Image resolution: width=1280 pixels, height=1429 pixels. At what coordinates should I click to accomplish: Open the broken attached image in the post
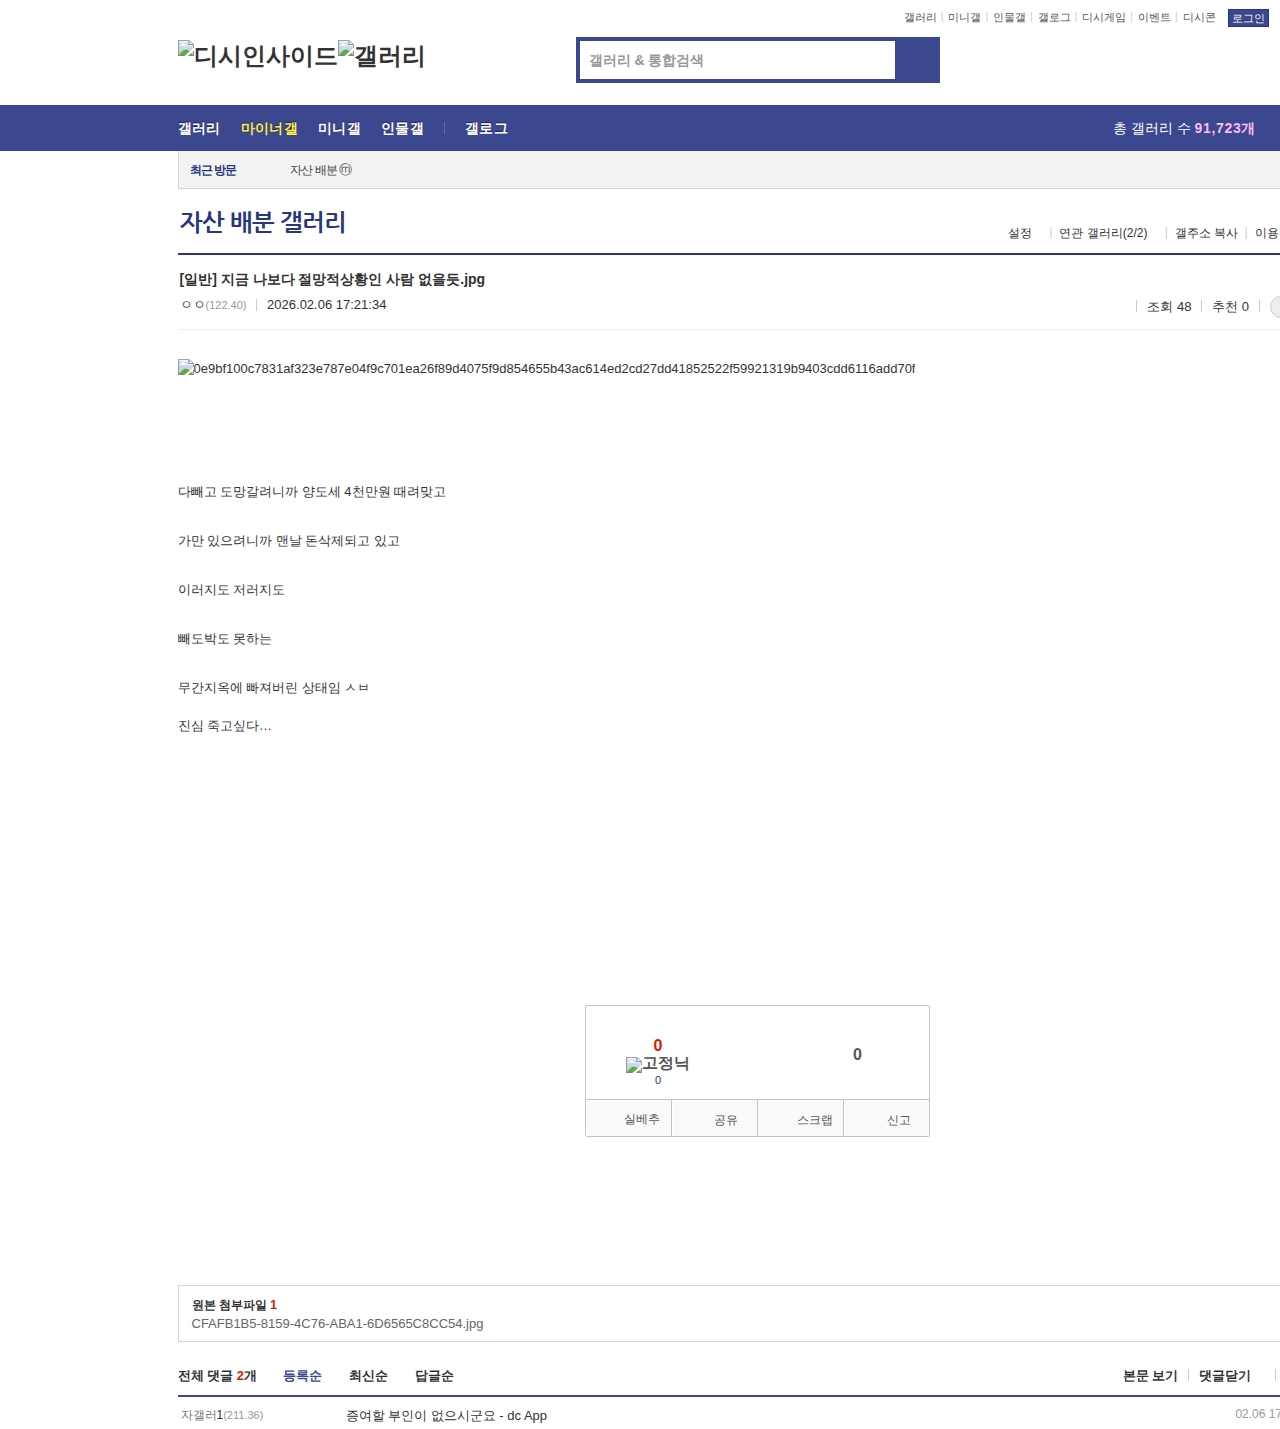point(546,369)
